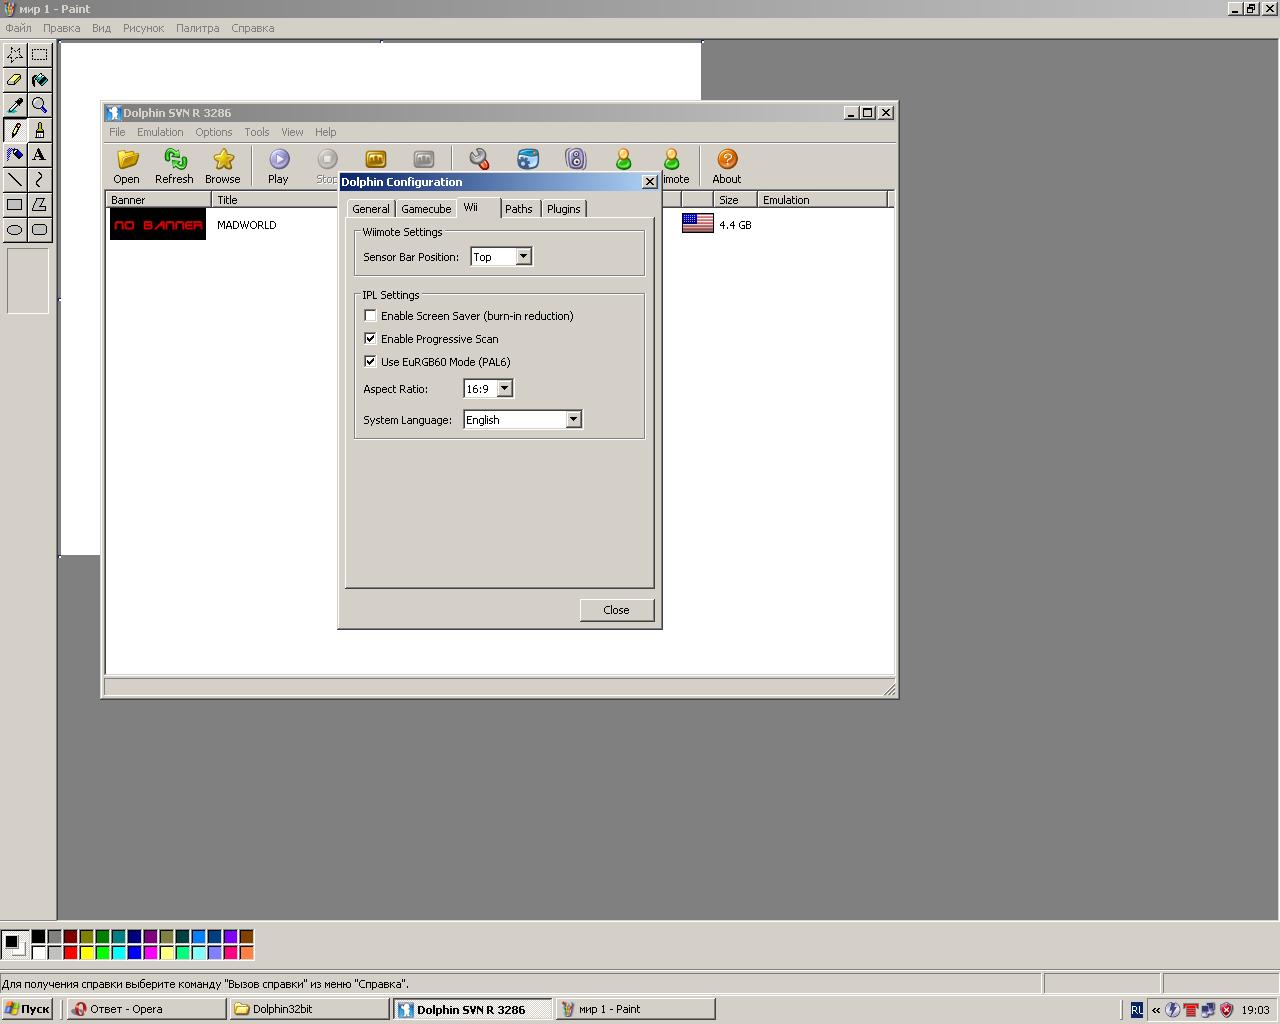1280x1024 pixels.
Task: Select the Ellipse tool in Paint
Action: point(15,229)
